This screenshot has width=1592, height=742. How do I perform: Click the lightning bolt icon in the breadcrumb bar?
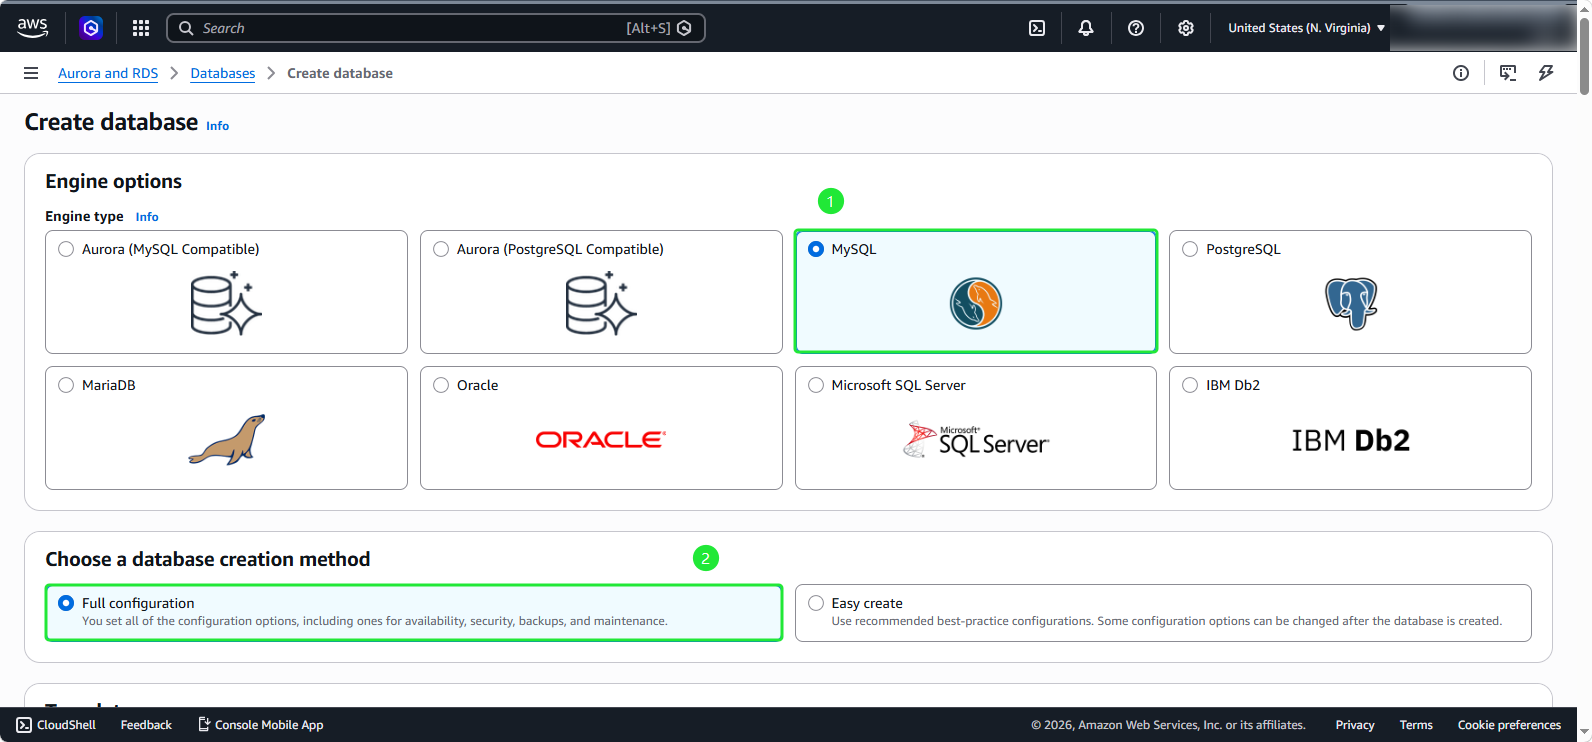[1546, 73]
